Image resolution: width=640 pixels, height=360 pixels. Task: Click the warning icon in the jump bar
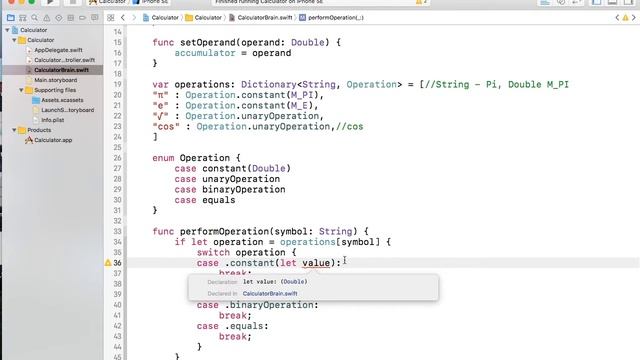pyautogui.click(x=625, y=18)
